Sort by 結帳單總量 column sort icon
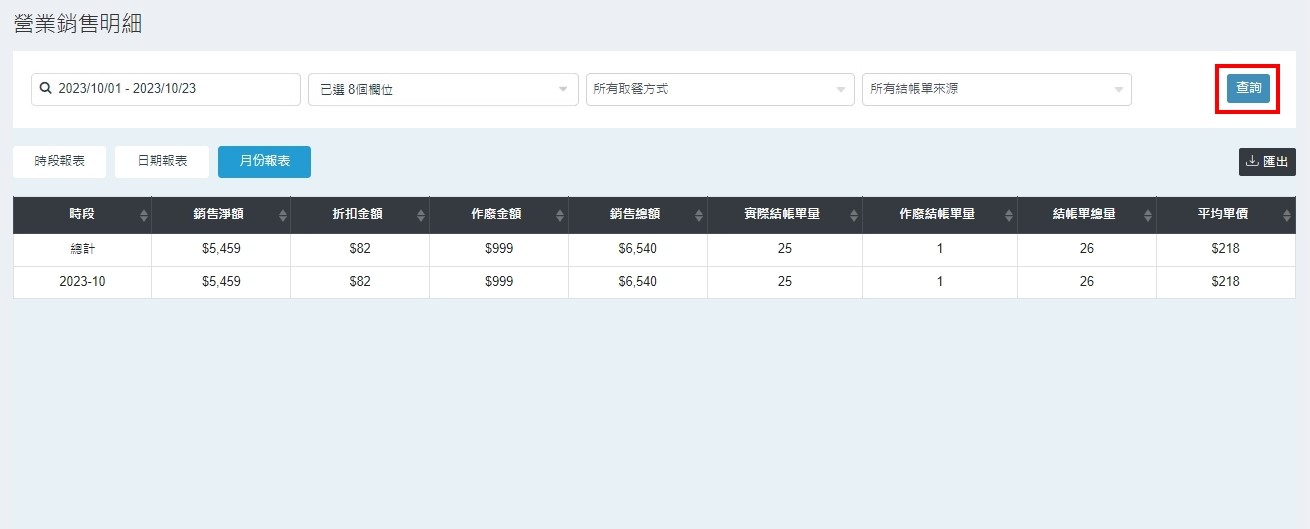The width and height of the screenshot is (1310, 529). [1149, 216]
